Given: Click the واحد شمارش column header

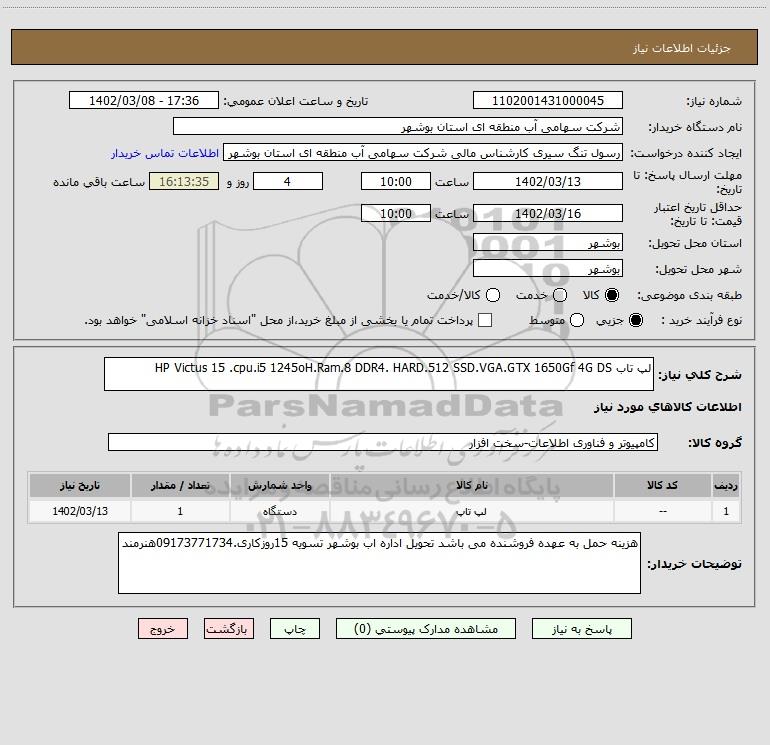Looking at the screenshot, I should pyautogui.click(x=279, y=485).
